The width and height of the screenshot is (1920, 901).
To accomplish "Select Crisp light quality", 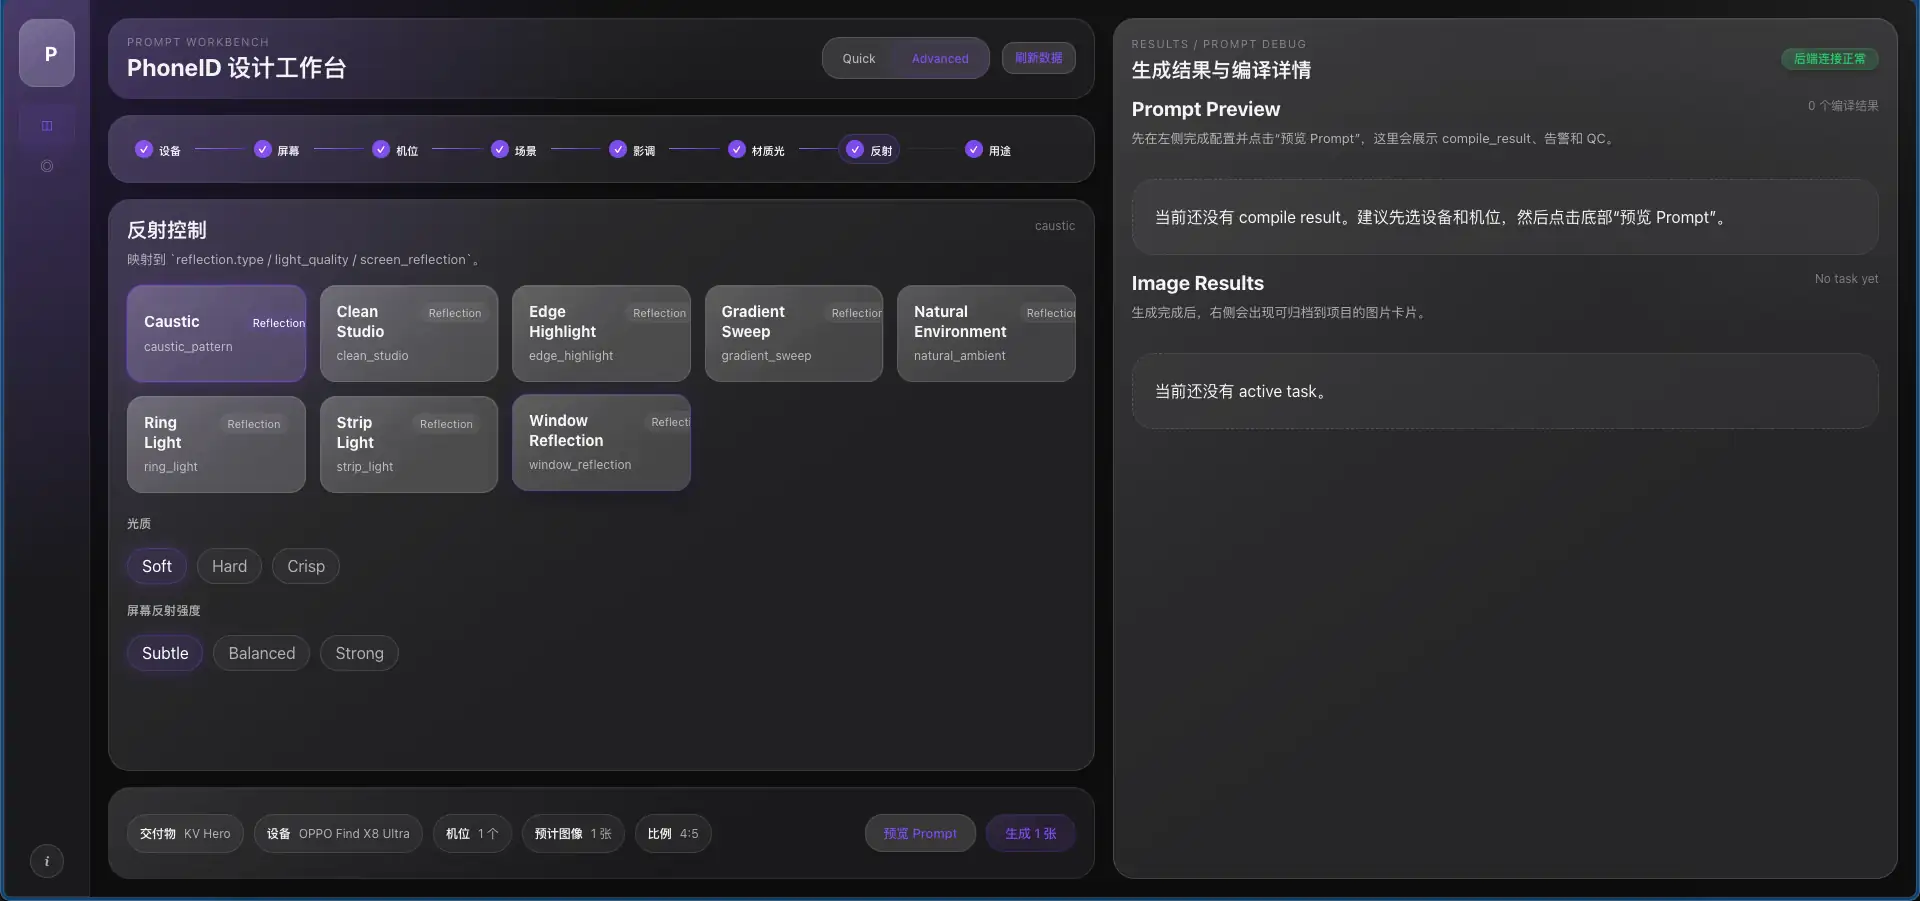I will coord(306,566).
